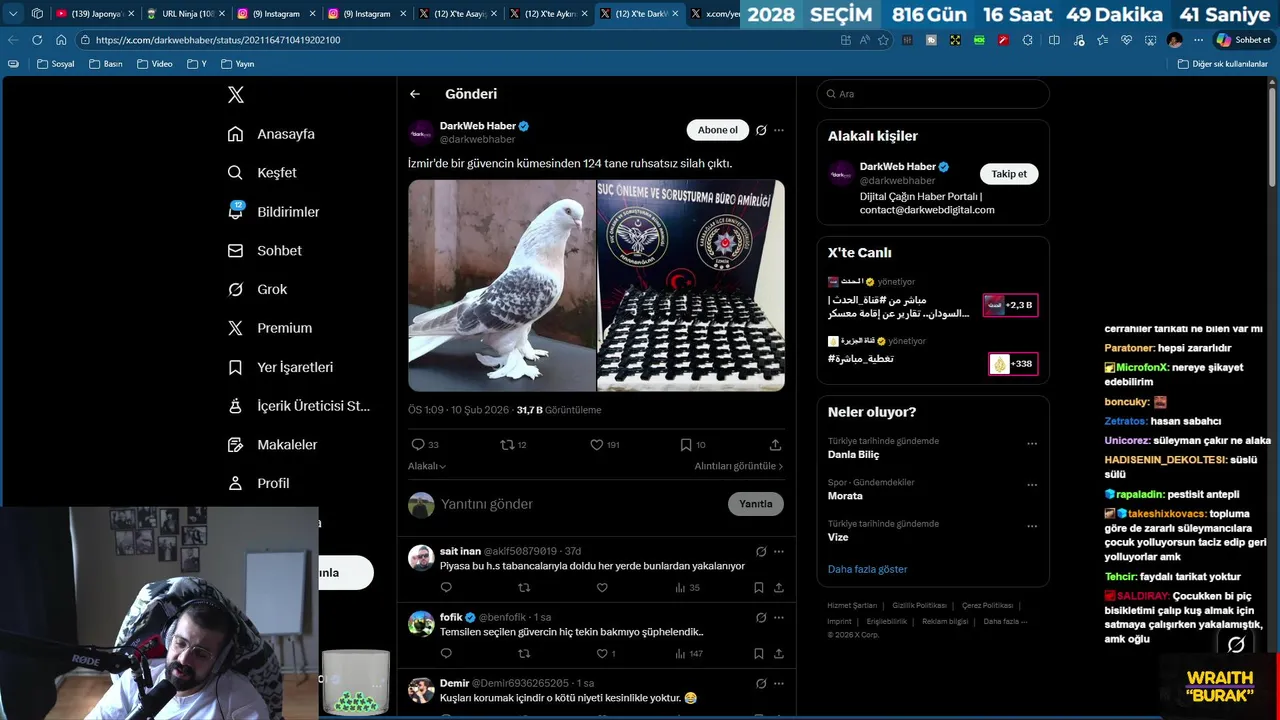Go to browser home page icon

(61, 40)
